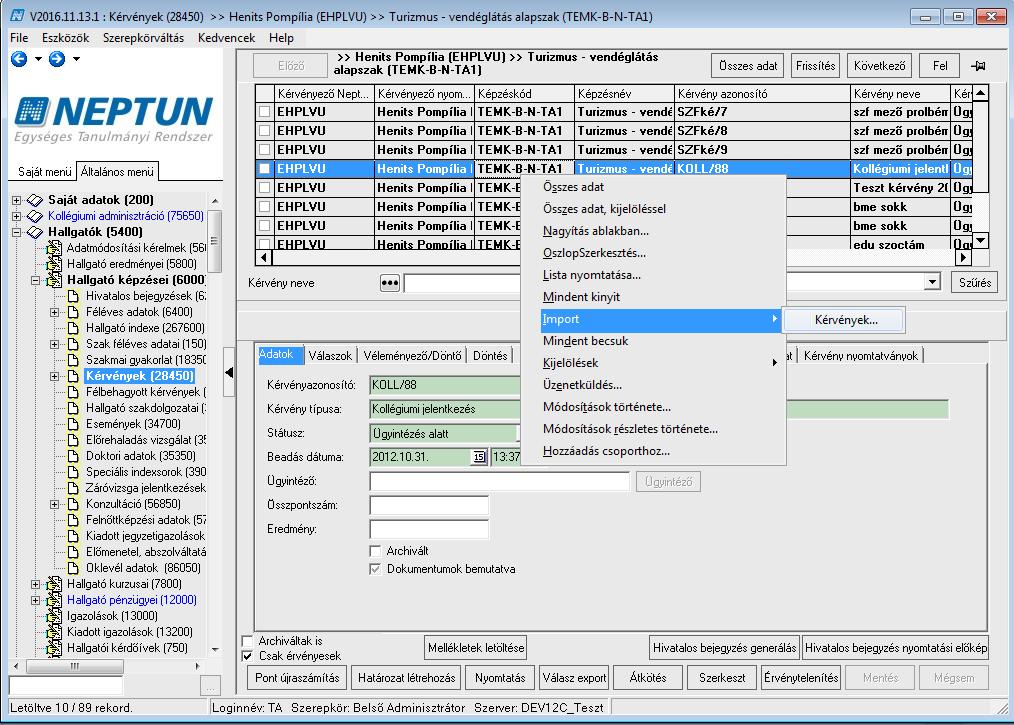Click the Adatmódosítási kérelmek tree icon
This screenshot has width=1014, height=725.
[x=54, y=248]
